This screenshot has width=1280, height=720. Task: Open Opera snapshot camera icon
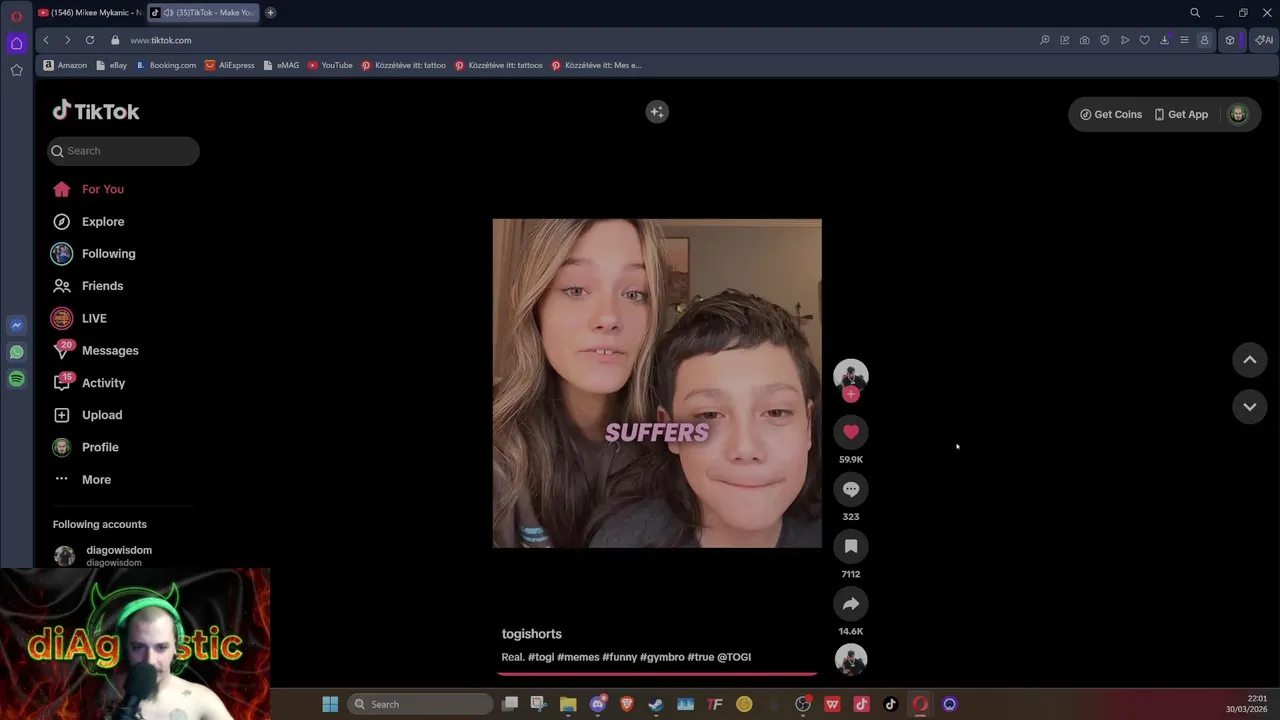(1084, 40)
